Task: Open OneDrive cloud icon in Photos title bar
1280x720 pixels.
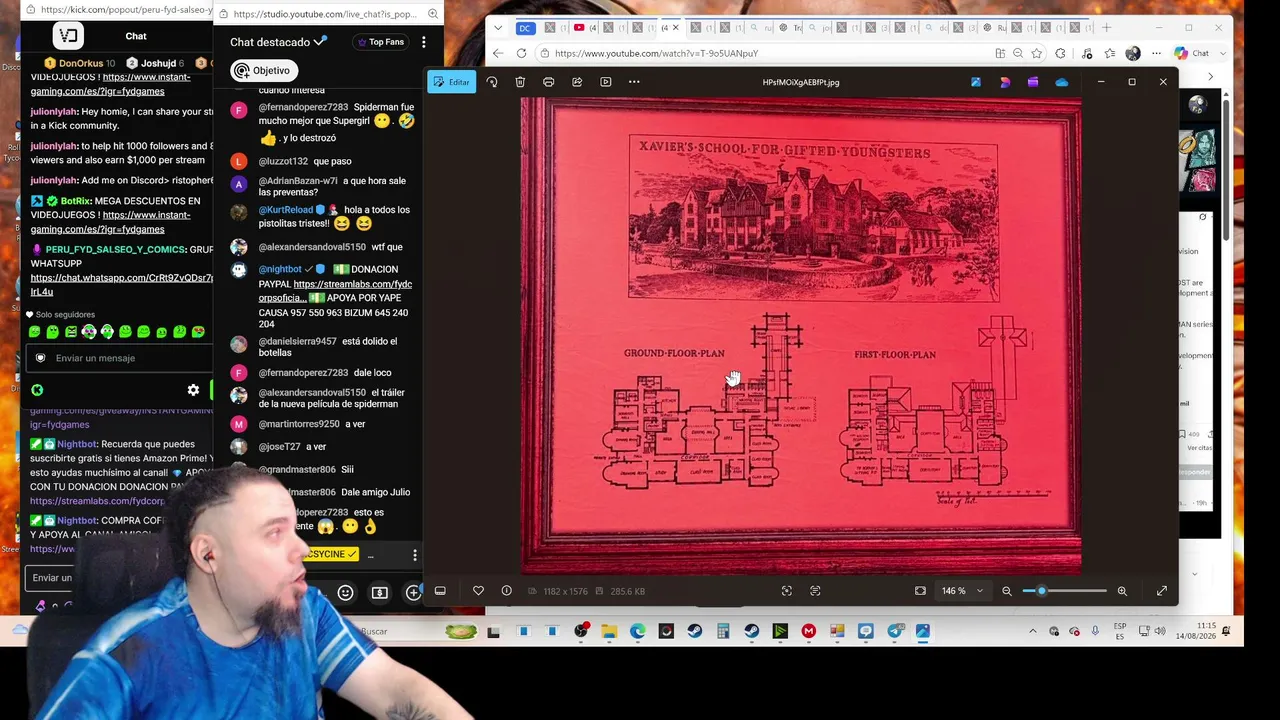Action: coord(1061,82)
